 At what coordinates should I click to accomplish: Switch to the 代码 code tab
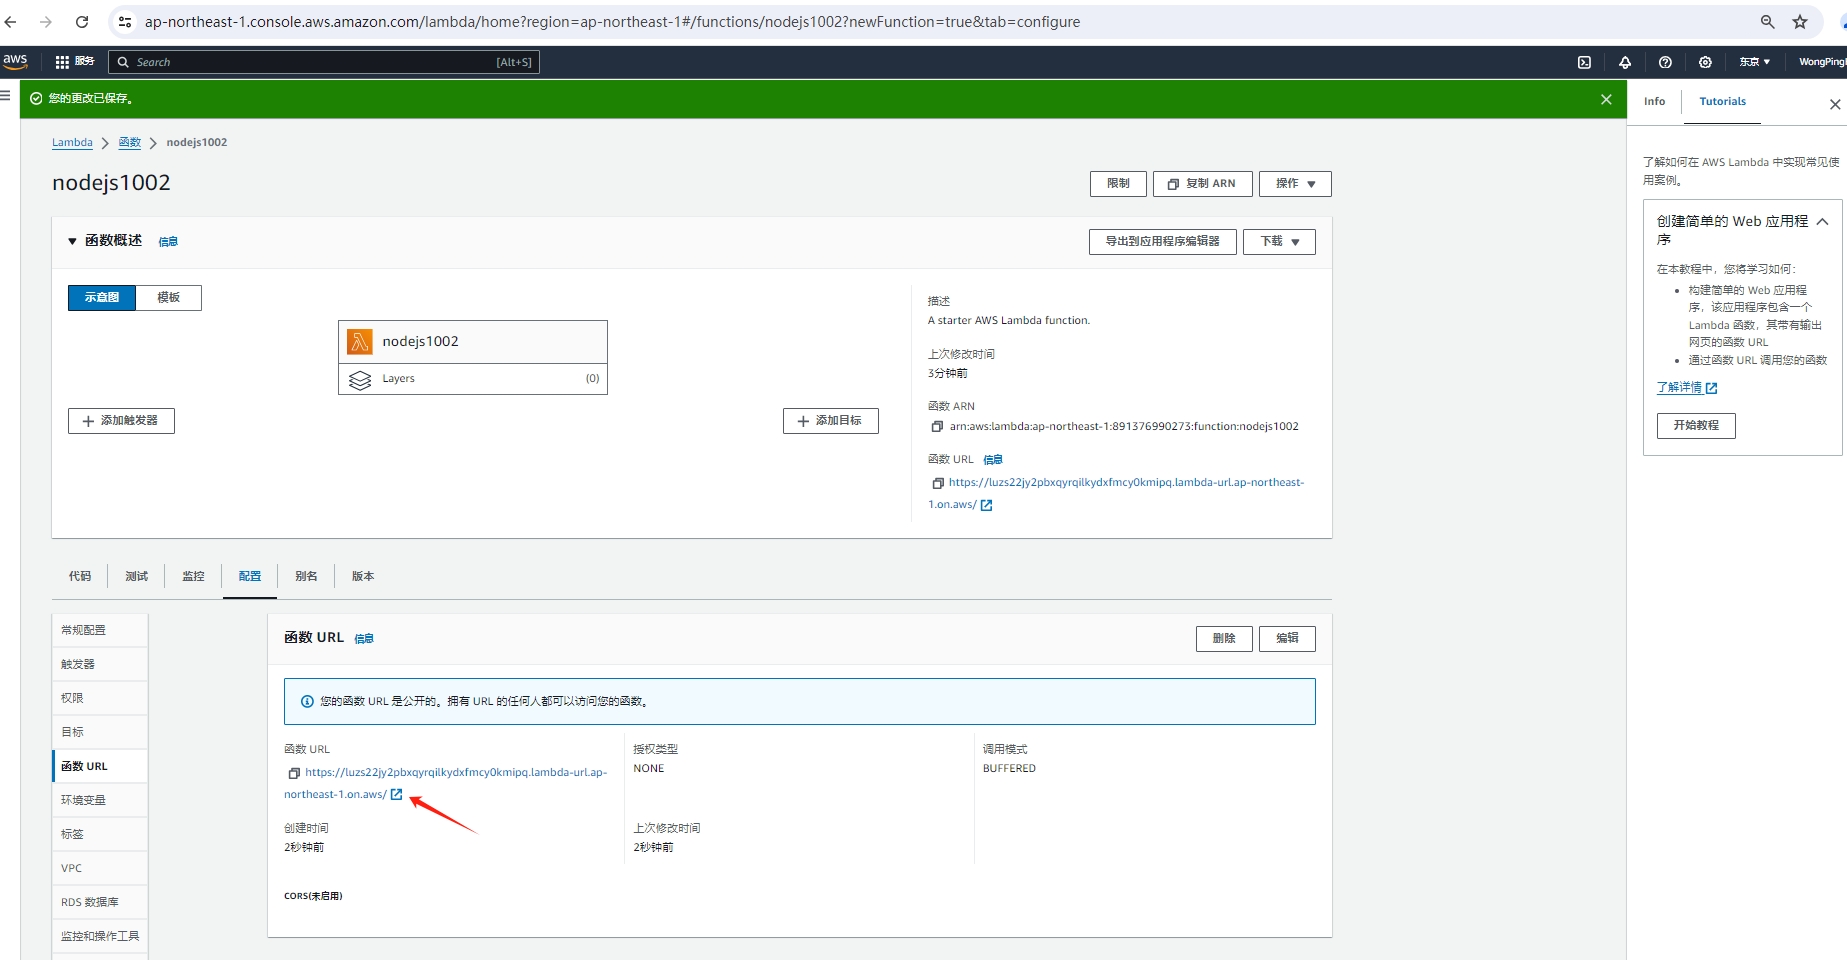tap(80, 577)
